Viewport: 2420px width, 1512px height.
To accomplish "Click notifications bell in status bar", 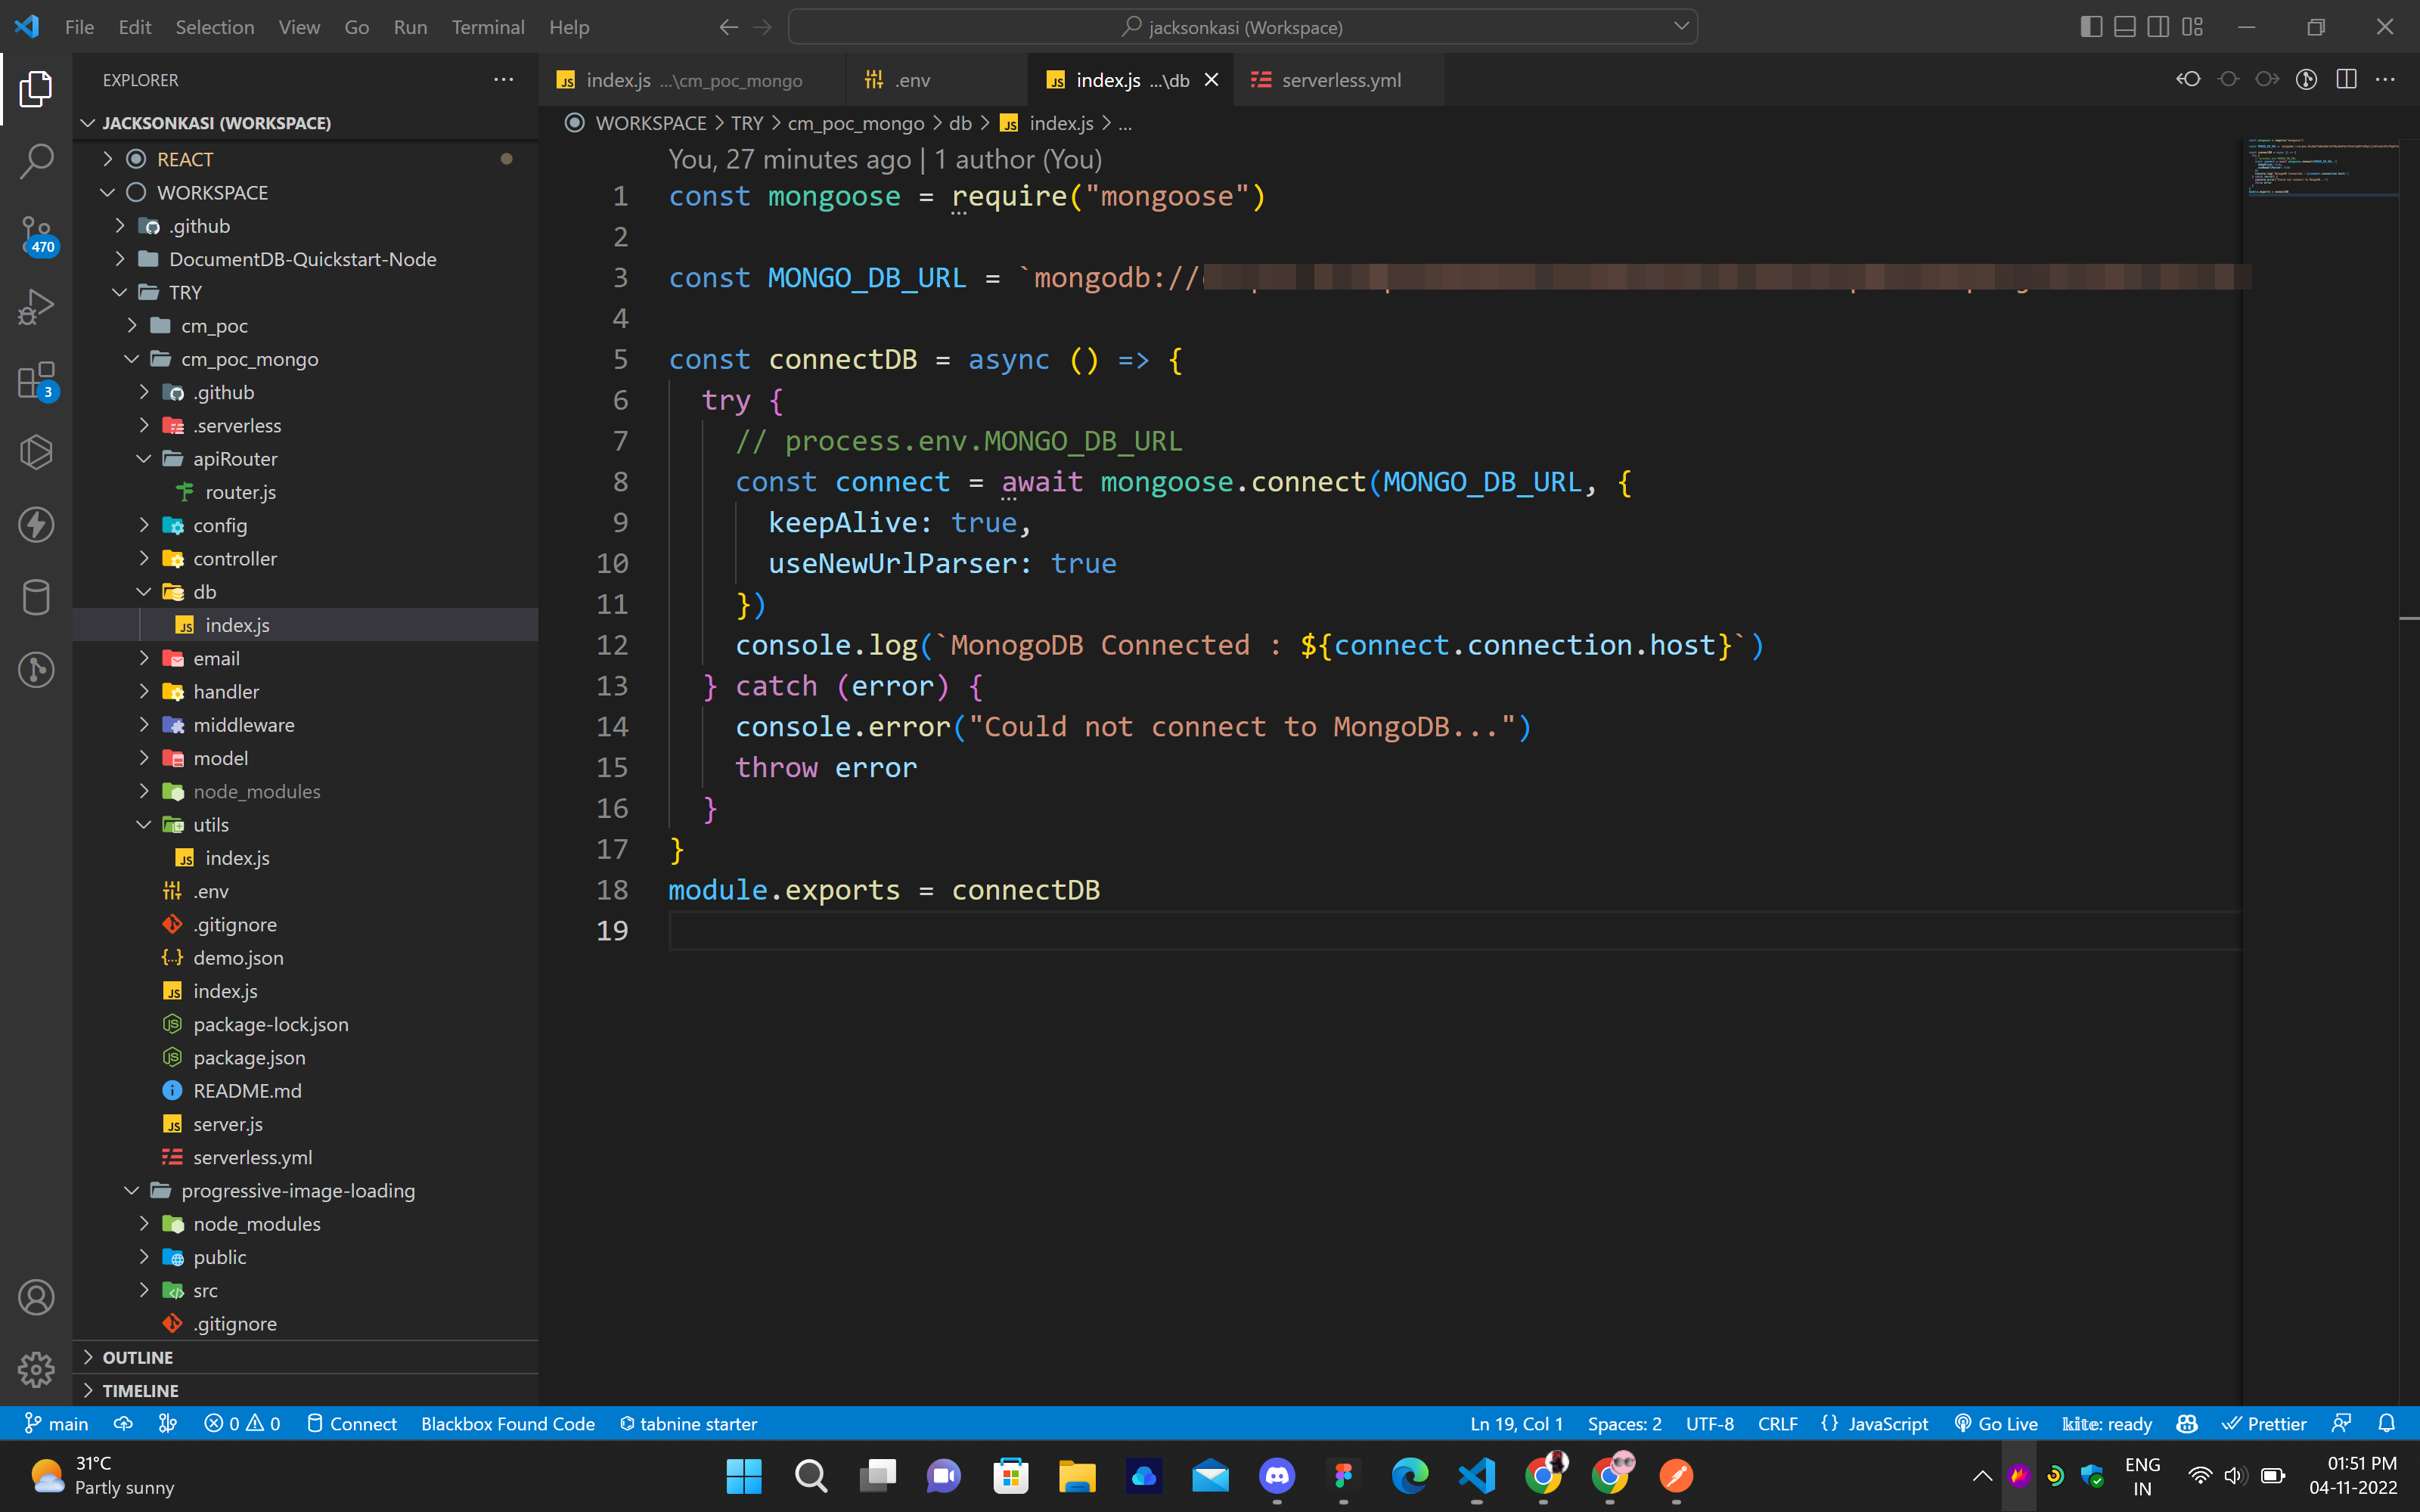I will click(x=2387, y=1423).
